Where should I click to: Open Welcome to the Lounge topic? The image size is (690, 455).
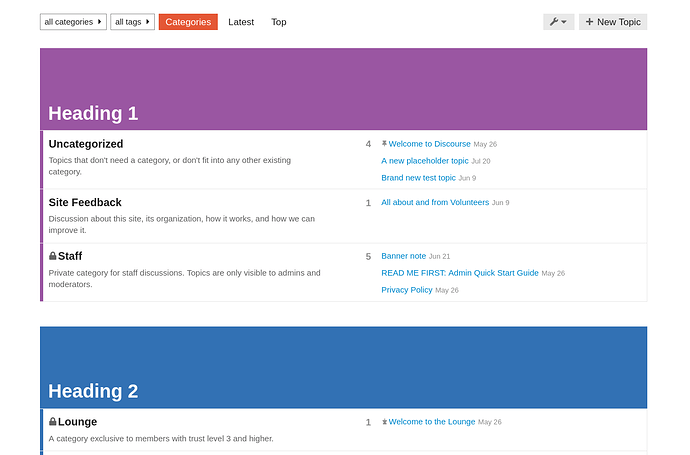(x=432, y=422)
